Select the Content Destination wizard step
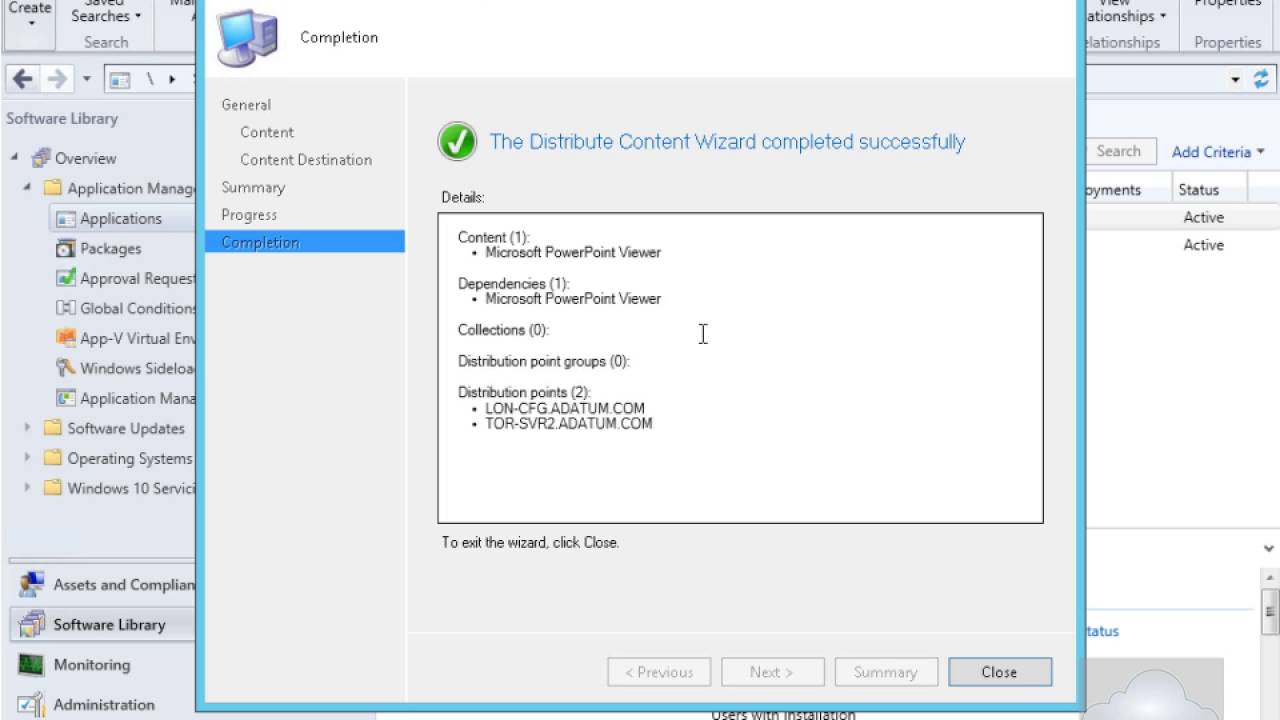Image resolution: width=1280 pixels, height=720 pixels. (x=306, y=160)
